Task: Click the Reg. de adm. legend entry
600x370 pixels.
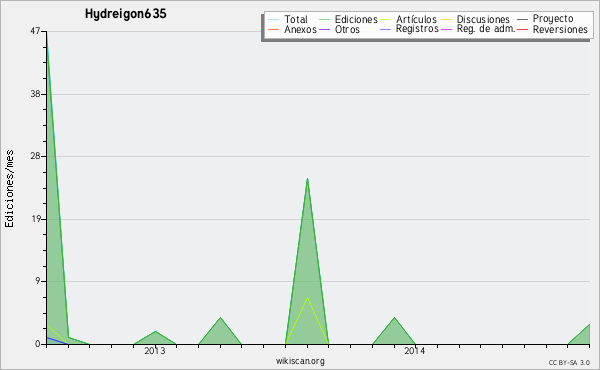Action: (478, 29)
